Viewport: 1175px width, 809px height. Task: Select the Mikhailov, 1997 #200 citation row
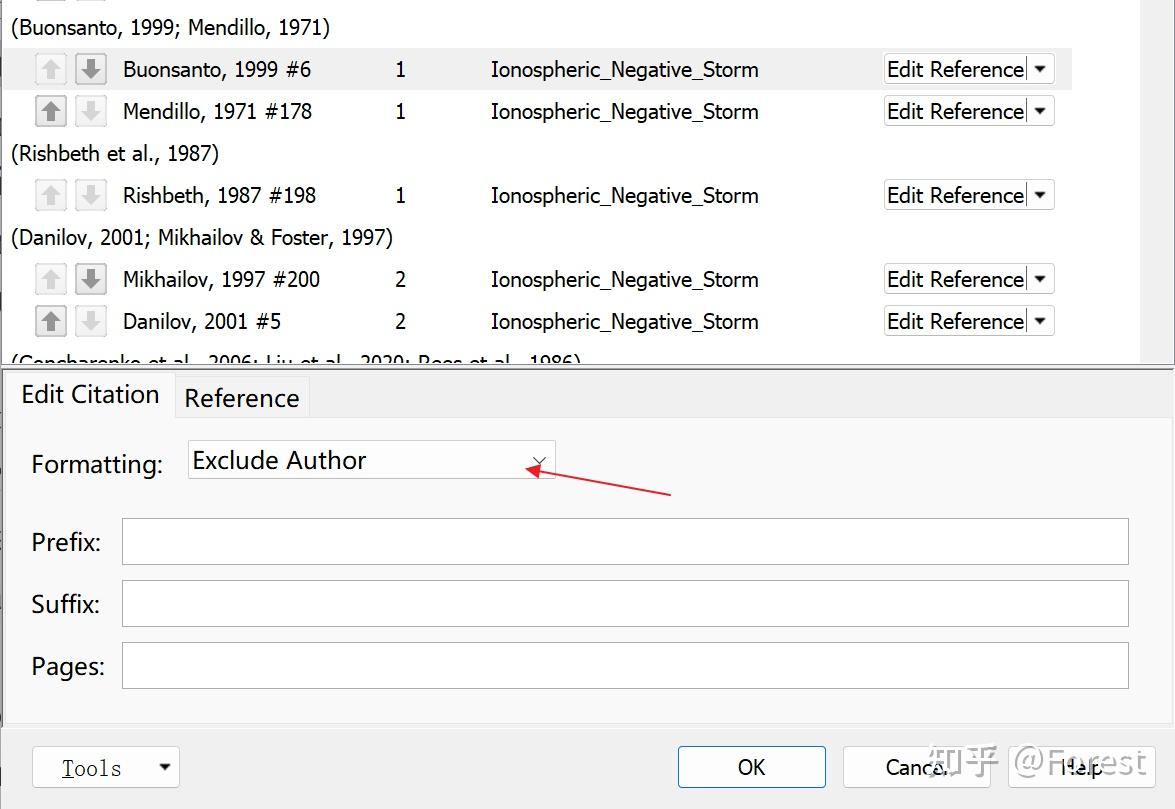[x=221, y=279]
